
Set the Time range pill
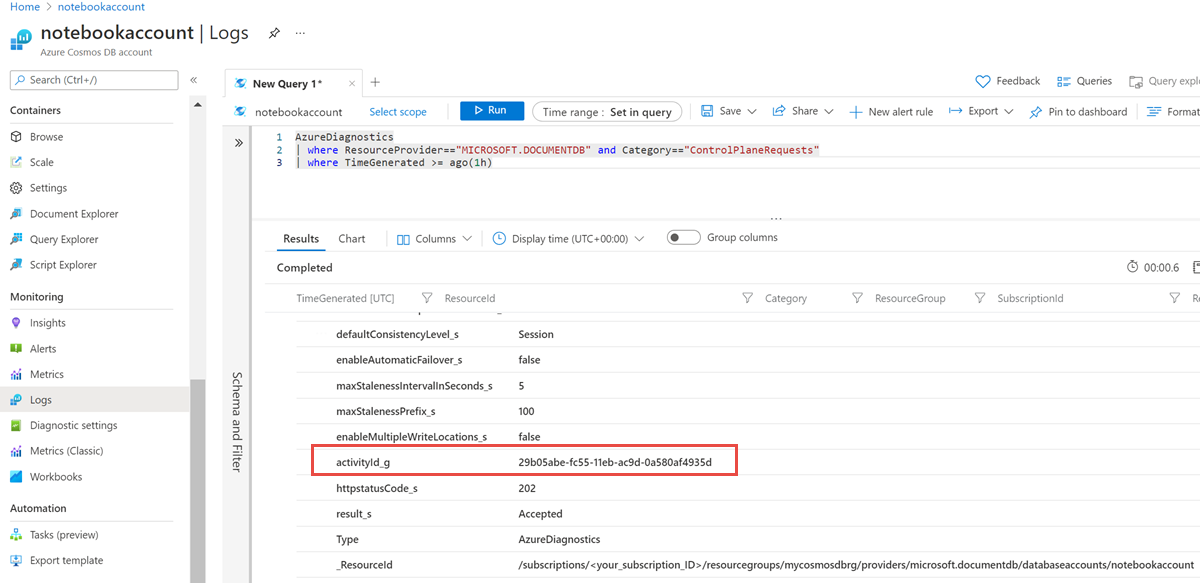(x=607, y=112)
